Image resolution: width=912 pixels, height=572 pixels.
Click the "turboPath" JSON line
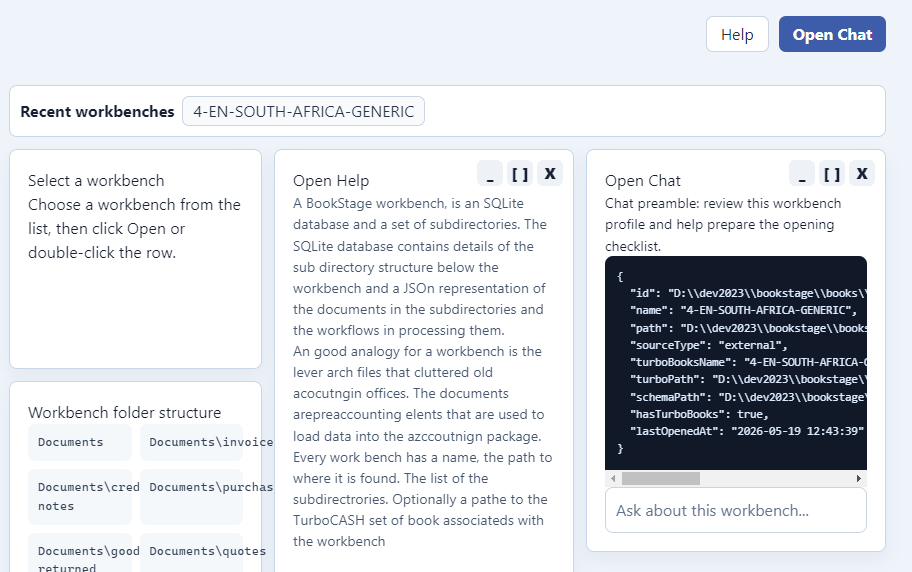[748, 379]
